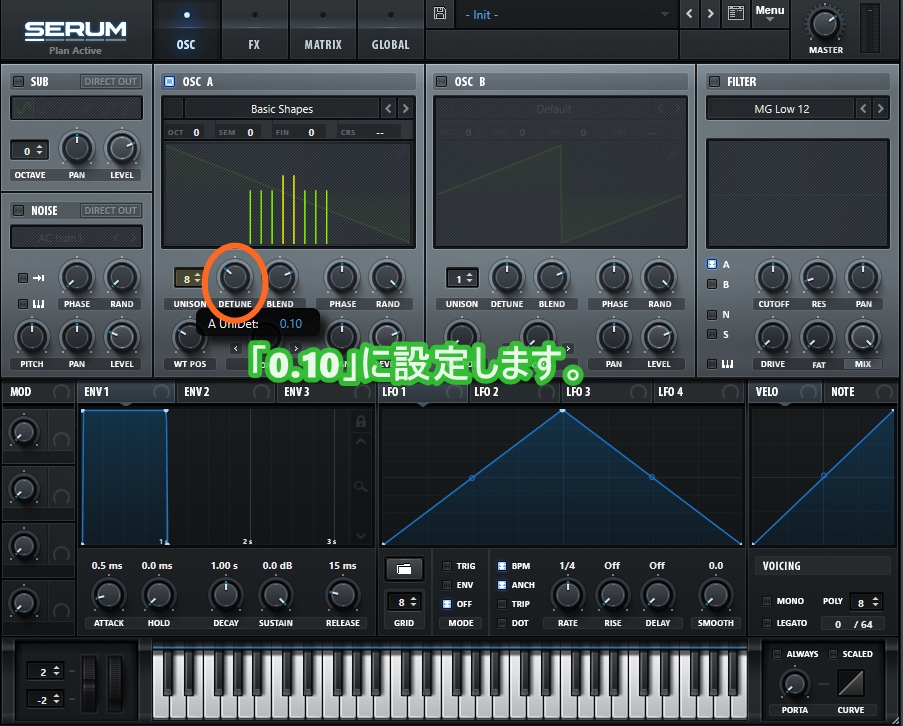Open the Basic Shapes wavetable selector
This screenshot has height=726, width=903.
coord(282,108)
